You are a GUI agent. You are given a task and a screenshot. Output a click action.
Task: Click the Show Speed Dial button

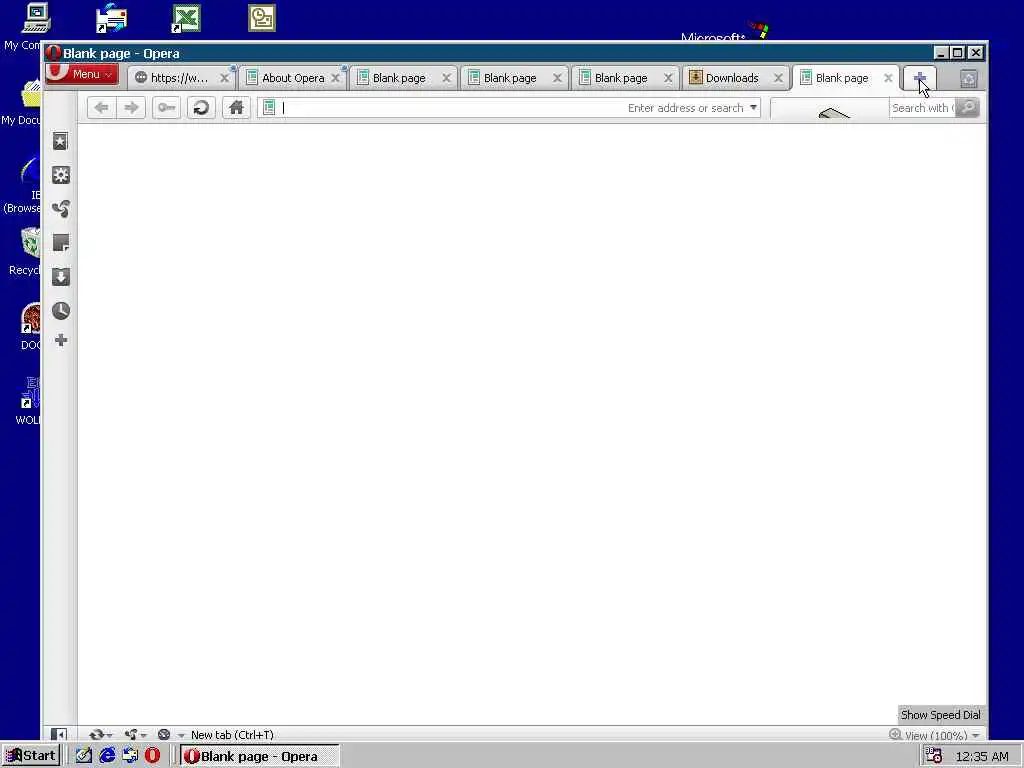[940, 714]
